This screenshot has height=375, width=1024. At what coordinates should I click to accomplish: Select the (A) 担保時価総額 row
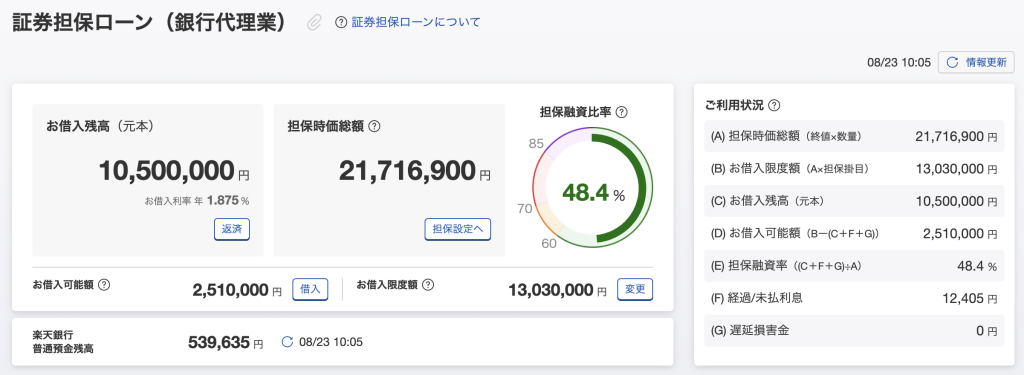pos(854,137)
